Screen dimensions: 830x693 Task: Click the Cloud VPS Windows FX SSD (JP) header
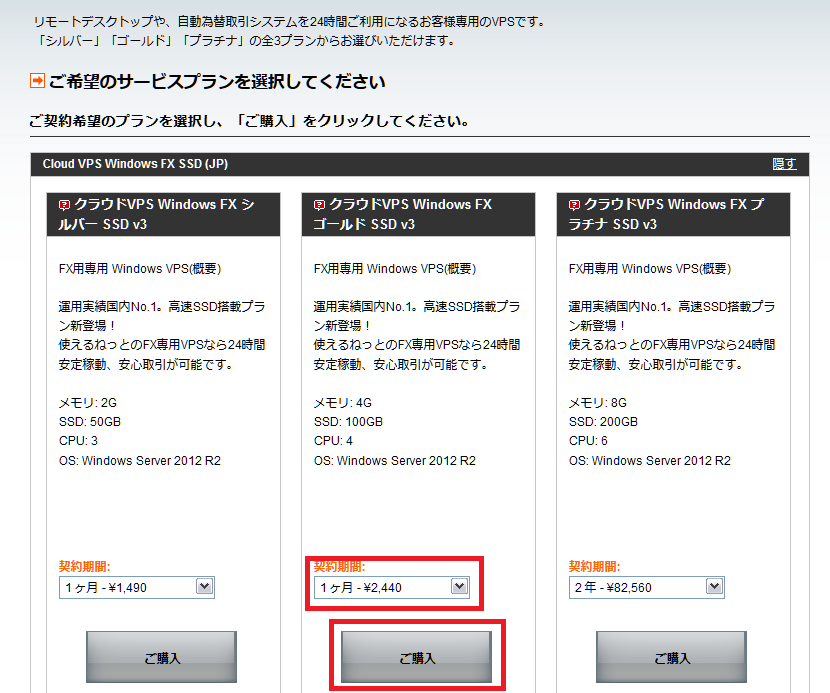136,164
